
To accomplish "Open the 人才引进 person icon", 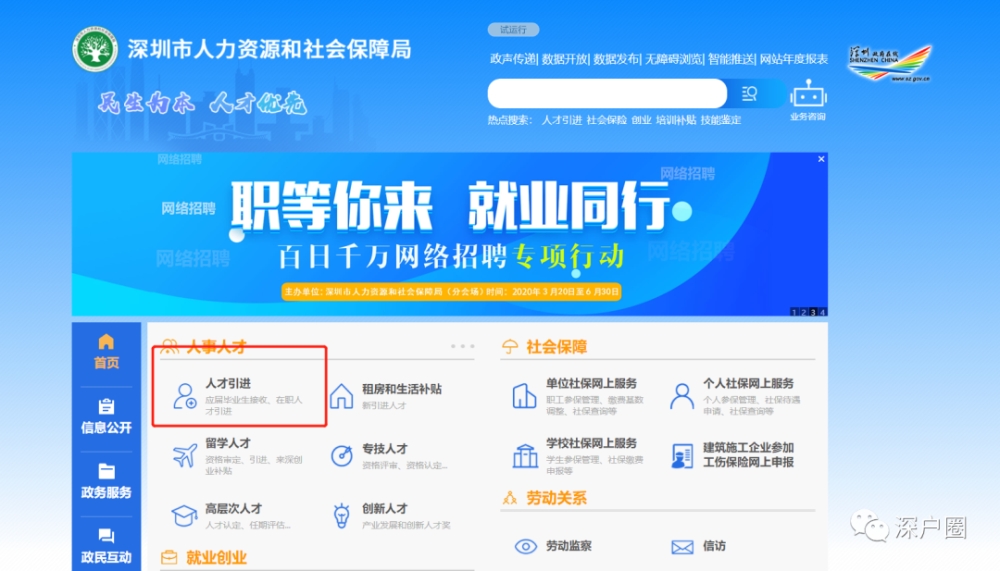I will (185, 396).
